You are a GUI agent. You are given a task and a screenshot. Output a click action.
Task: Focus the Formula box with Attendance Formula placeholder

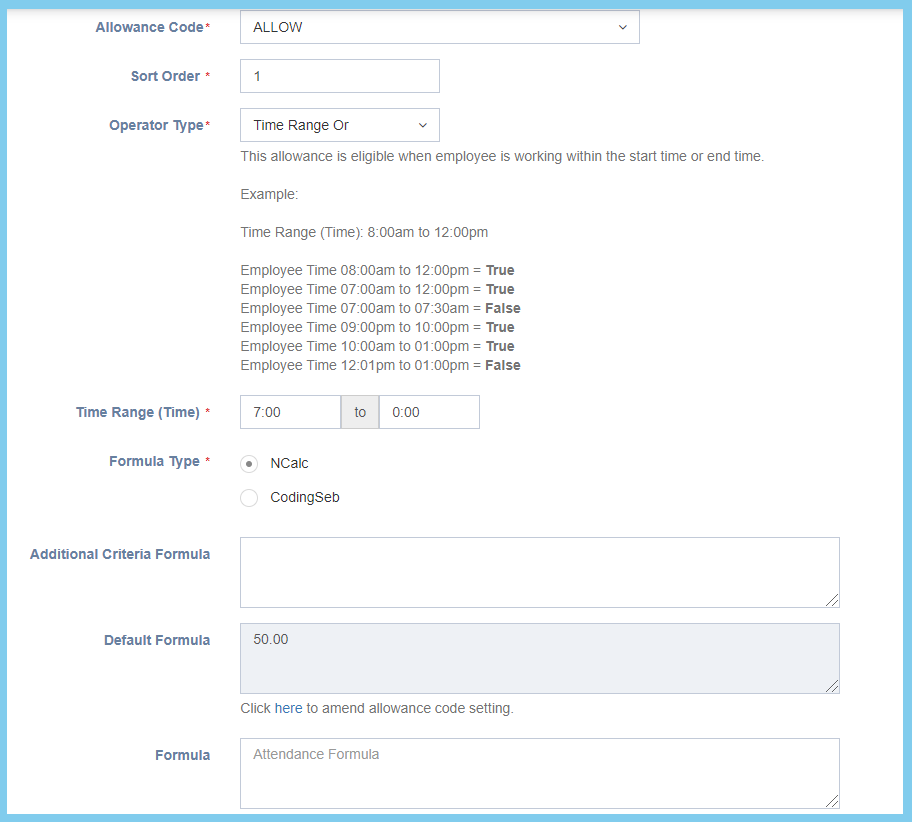539,773
